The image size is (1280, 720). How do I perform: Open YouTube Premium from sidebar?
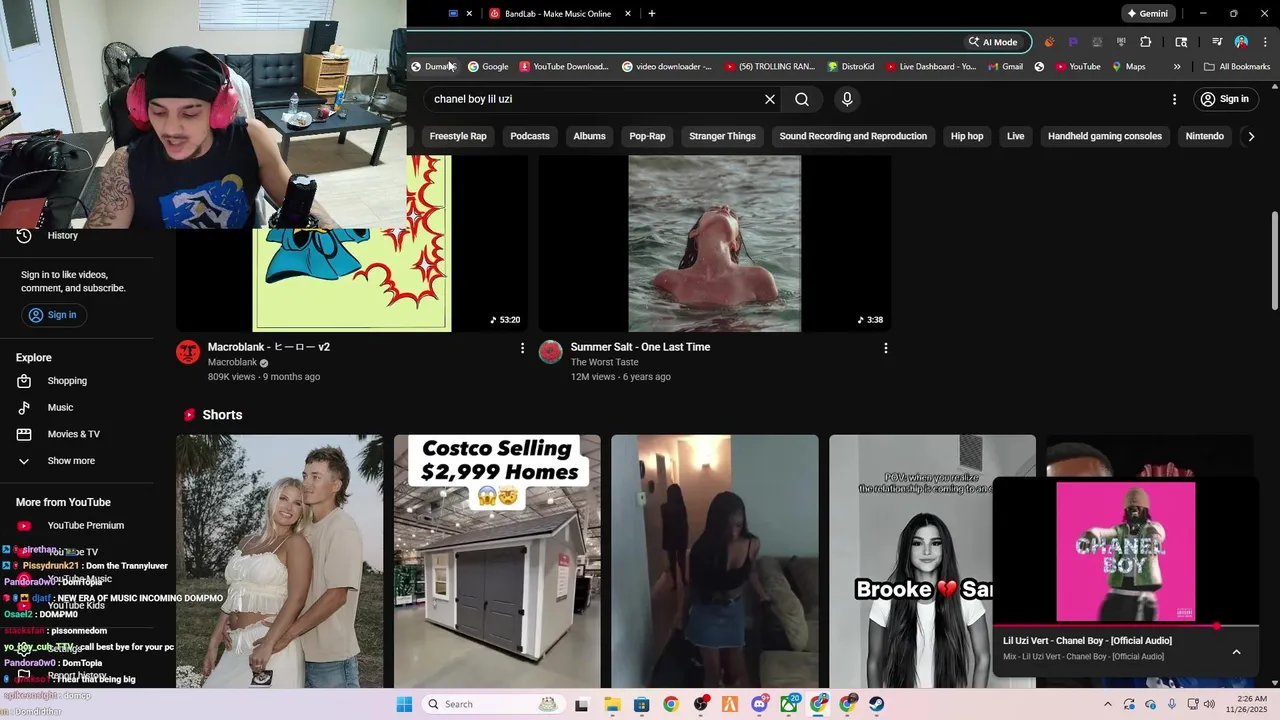[x=85, y=526]
